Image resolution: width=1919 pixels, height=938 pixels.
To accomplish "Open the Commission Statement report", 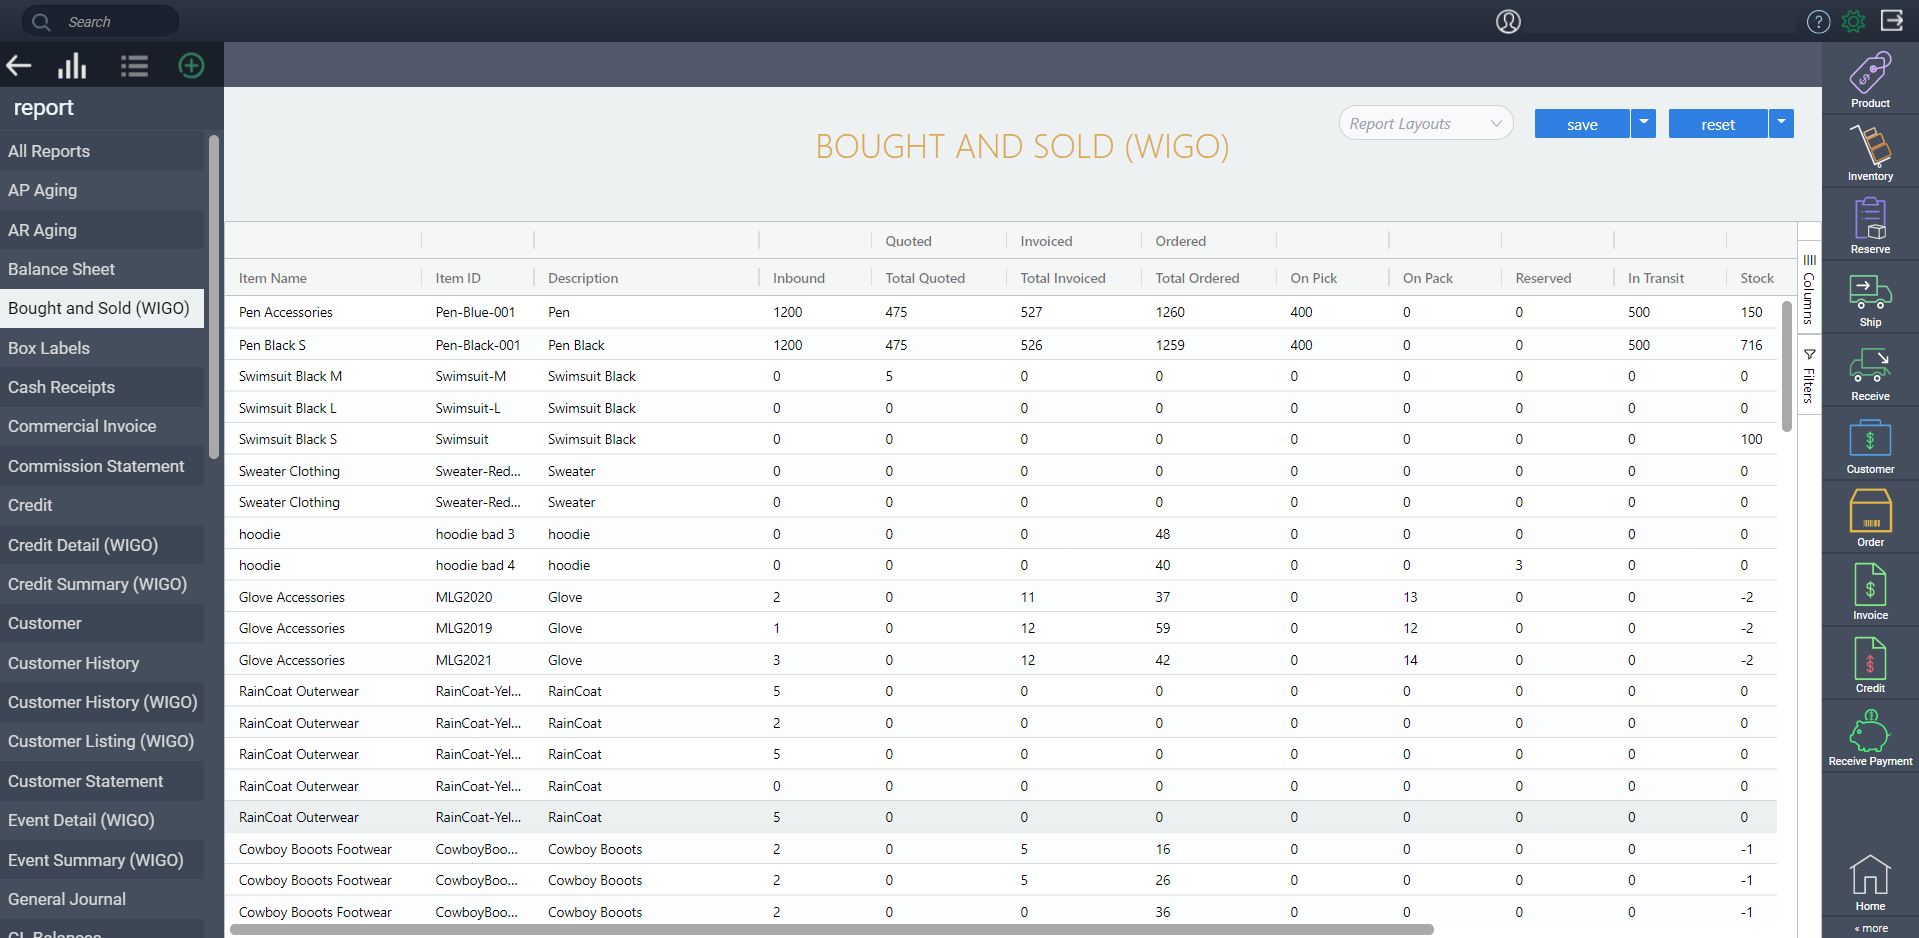I will tap(102, 466).
